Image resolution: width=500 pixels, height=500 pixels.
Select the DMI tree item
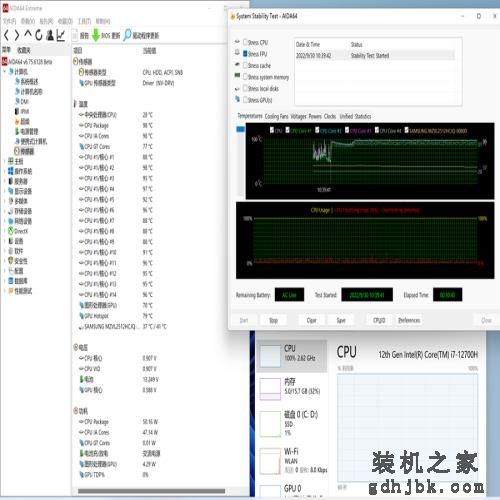[x=22, y=101]
